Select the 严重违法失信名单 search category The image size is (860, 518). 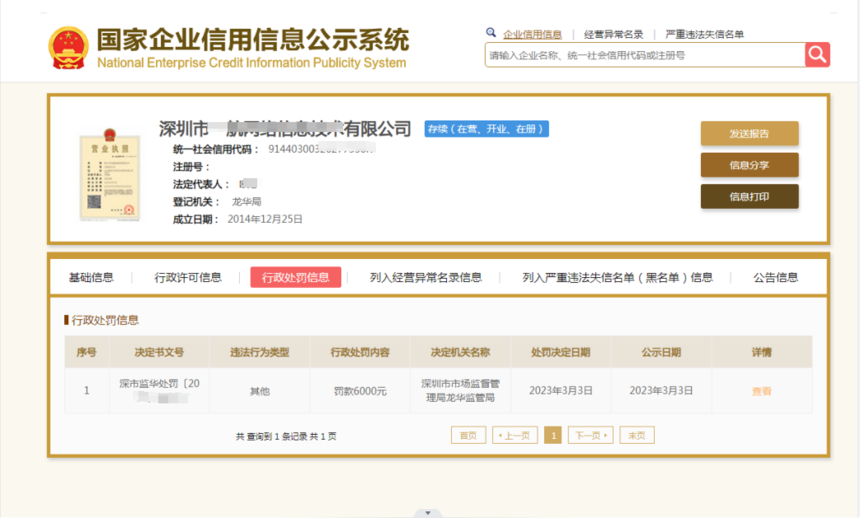point(705,35)
